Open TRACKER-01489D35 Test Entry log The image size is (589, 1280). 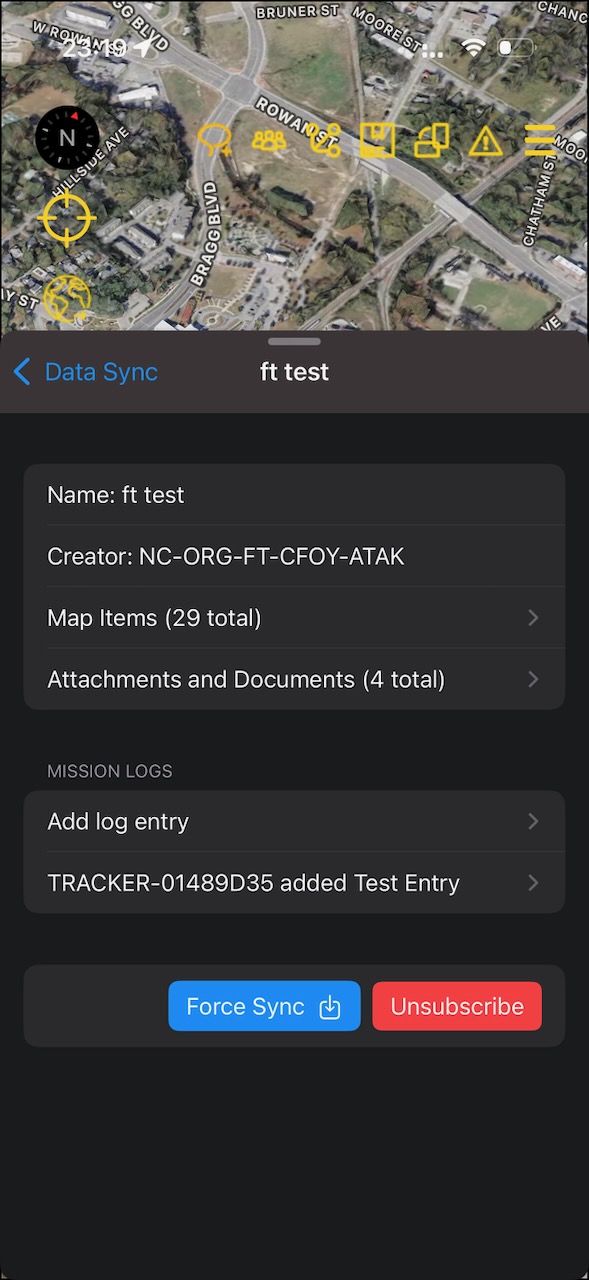click(x=294, y=883)
